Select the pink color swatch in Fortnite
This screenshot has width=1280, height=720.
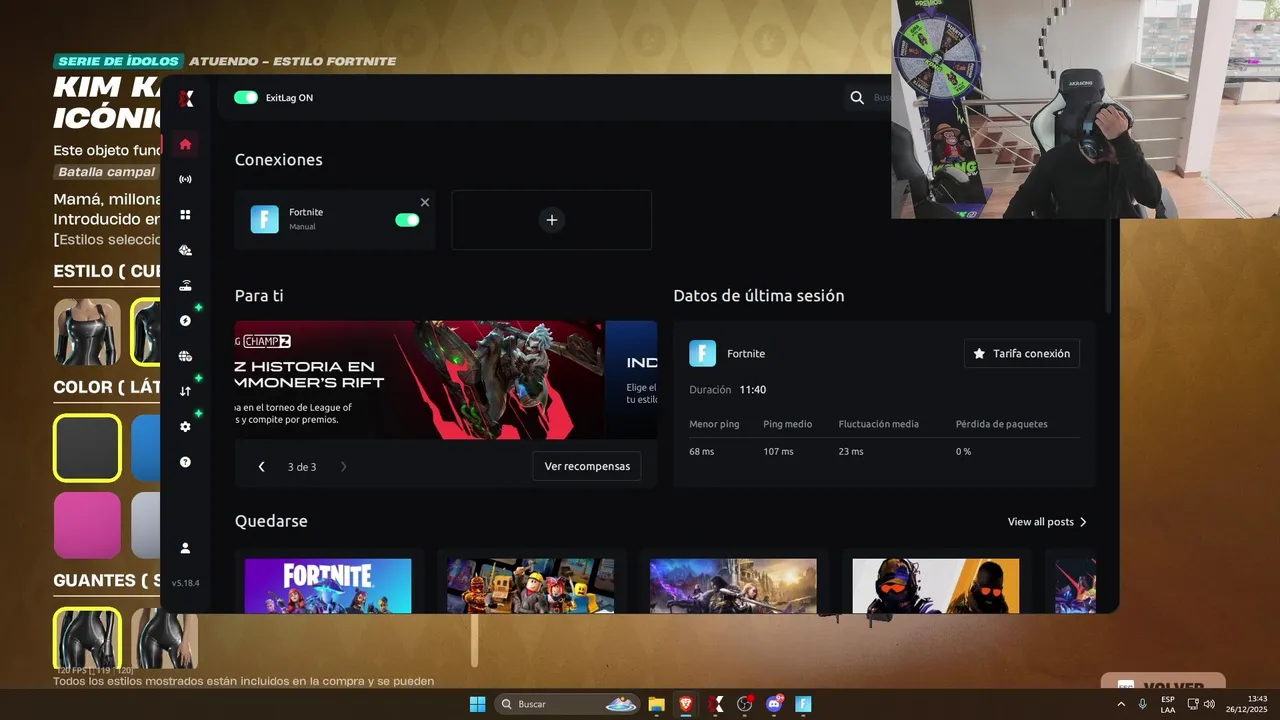[x=87, y=525]
